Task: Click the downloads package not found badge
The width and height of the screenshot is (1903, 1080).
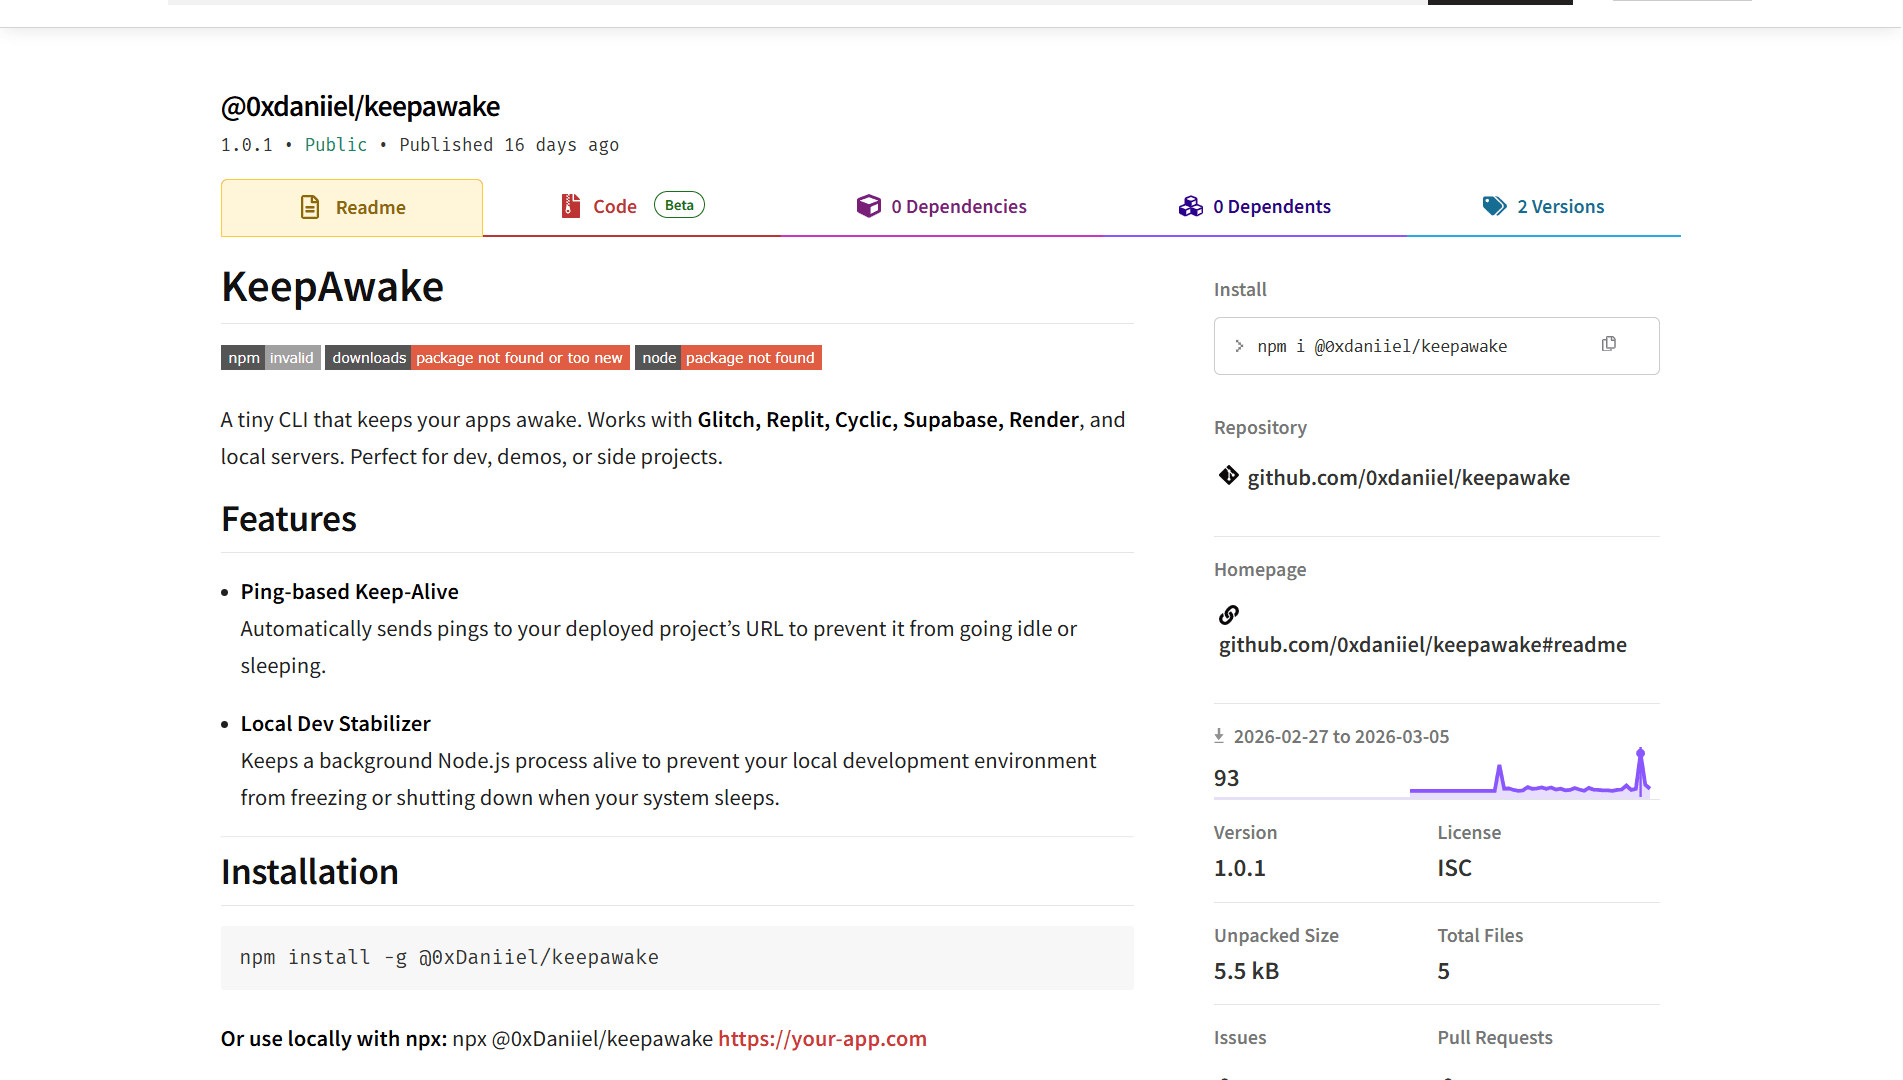Action: point(477,358)
